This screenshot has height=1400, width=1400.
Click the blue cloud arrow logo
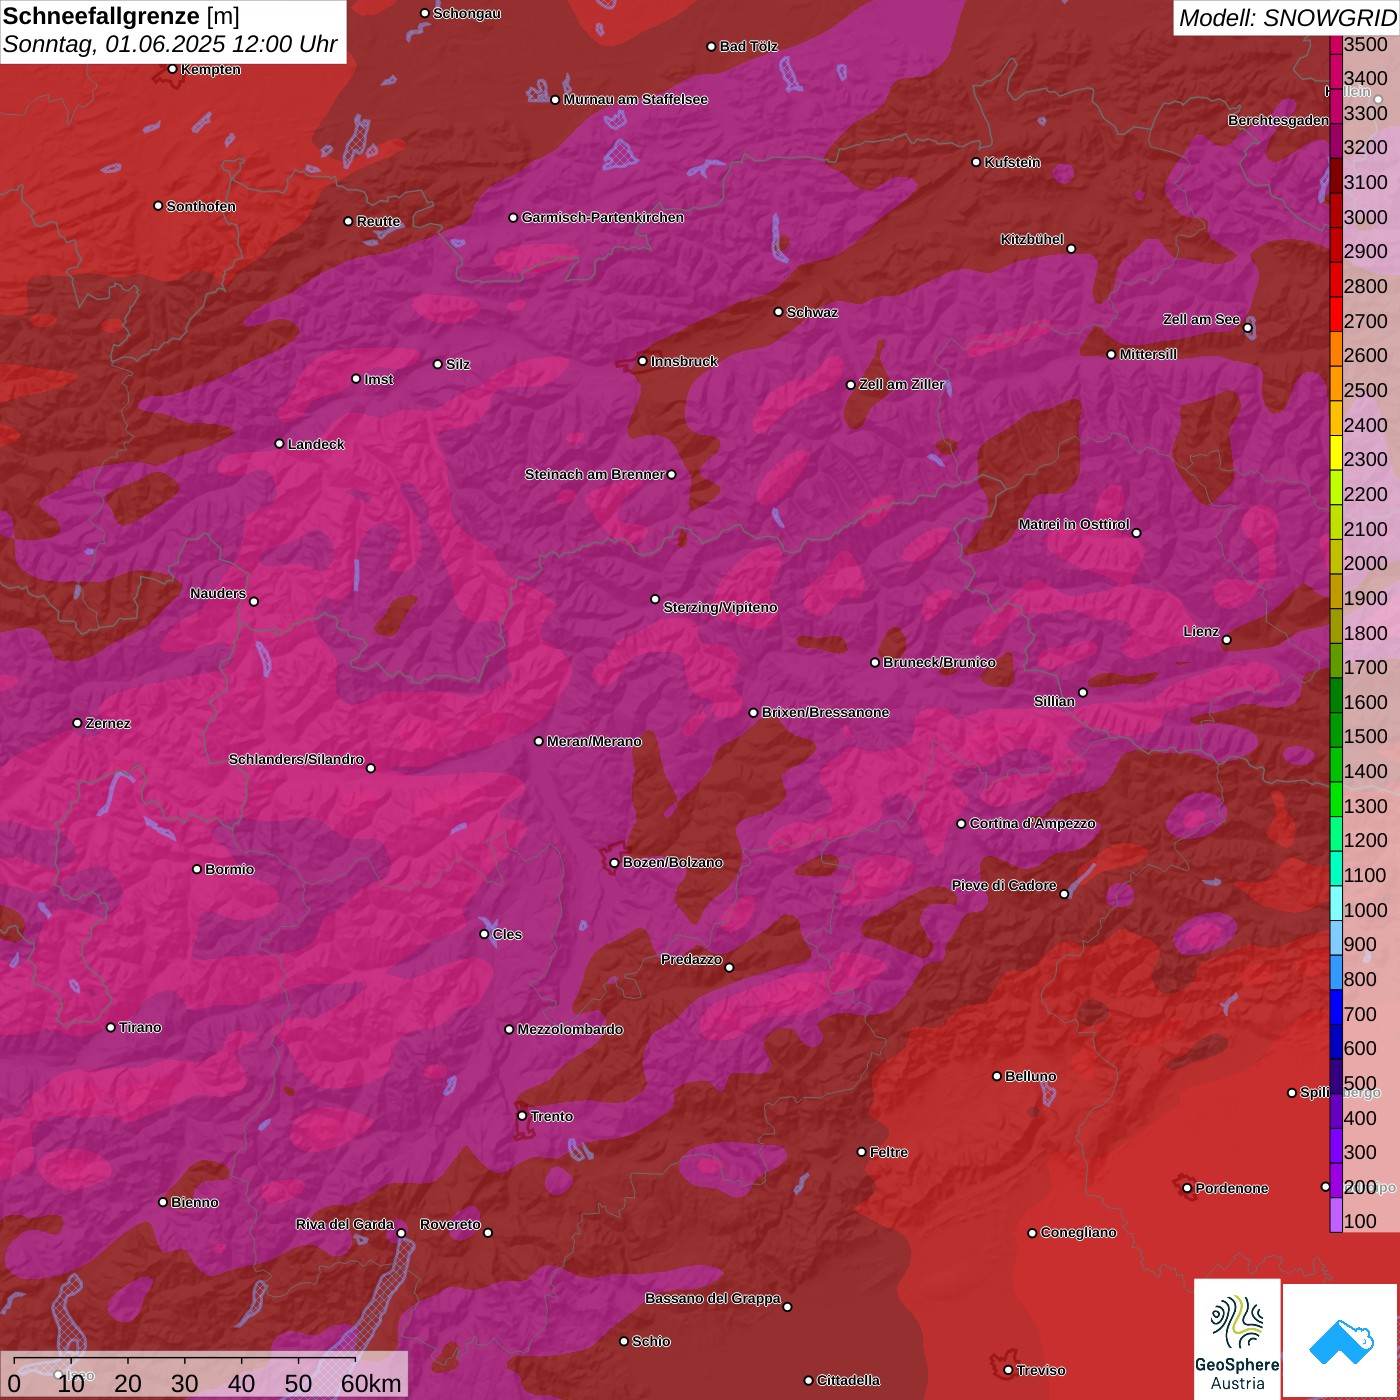pos(1341,1341)
